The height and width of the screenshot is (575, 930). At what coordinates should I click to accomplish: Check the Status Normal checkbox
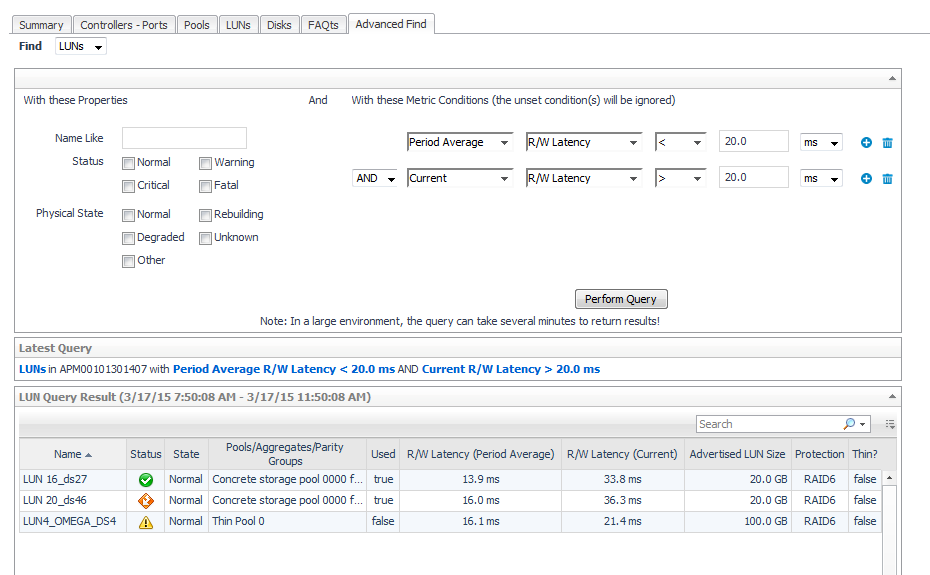(x=128, y=163)
